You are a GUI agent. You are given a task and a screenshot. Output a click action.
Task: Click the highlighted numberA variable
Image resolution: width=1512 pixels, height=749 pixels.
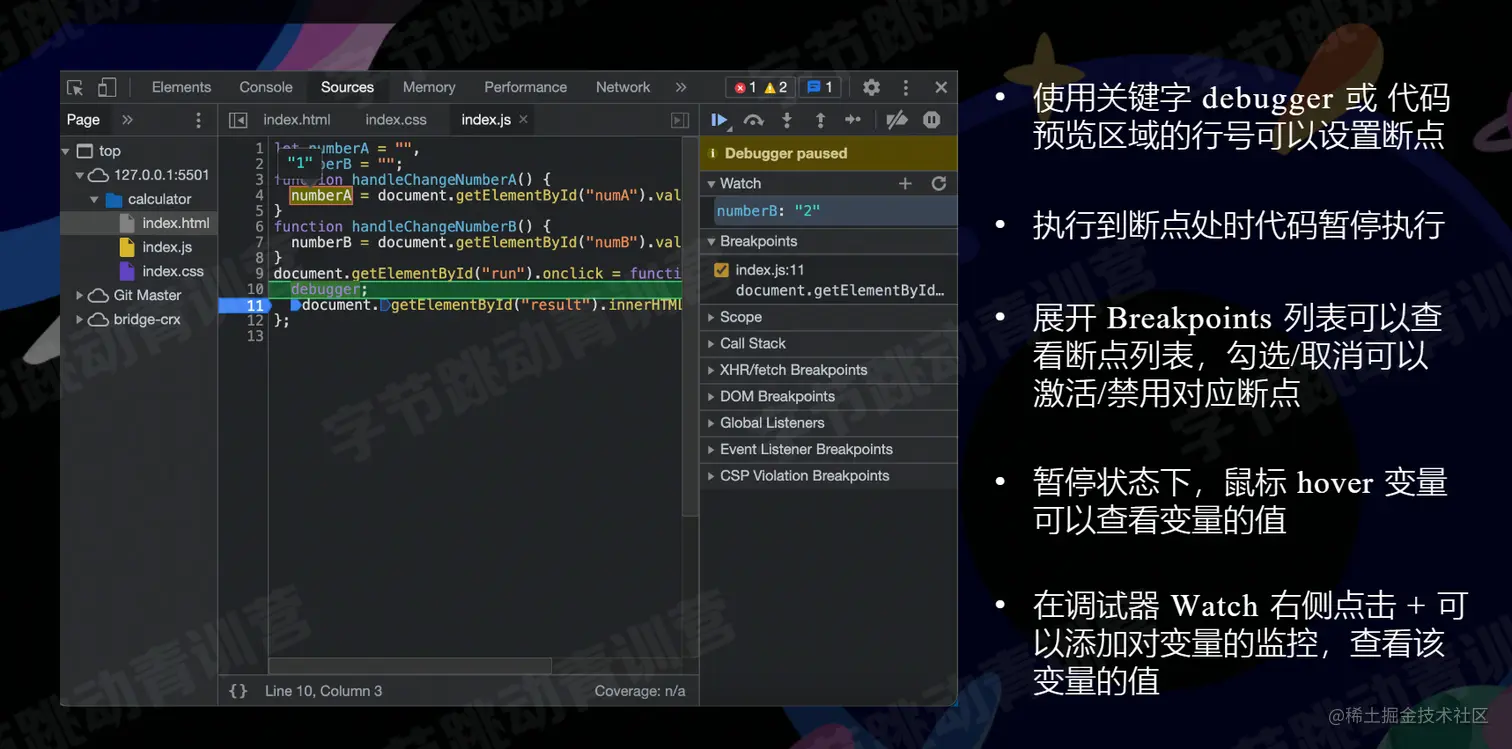coord(321,196)
